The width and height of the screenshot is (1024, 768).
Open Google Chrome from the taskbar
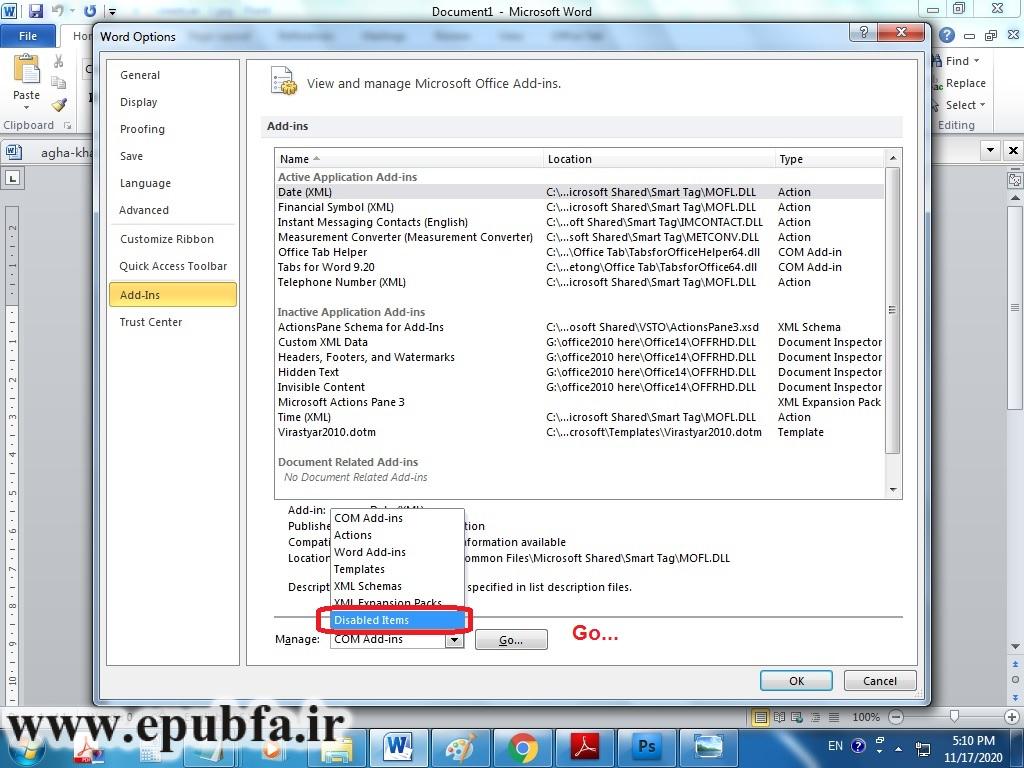tap(521, 747)
